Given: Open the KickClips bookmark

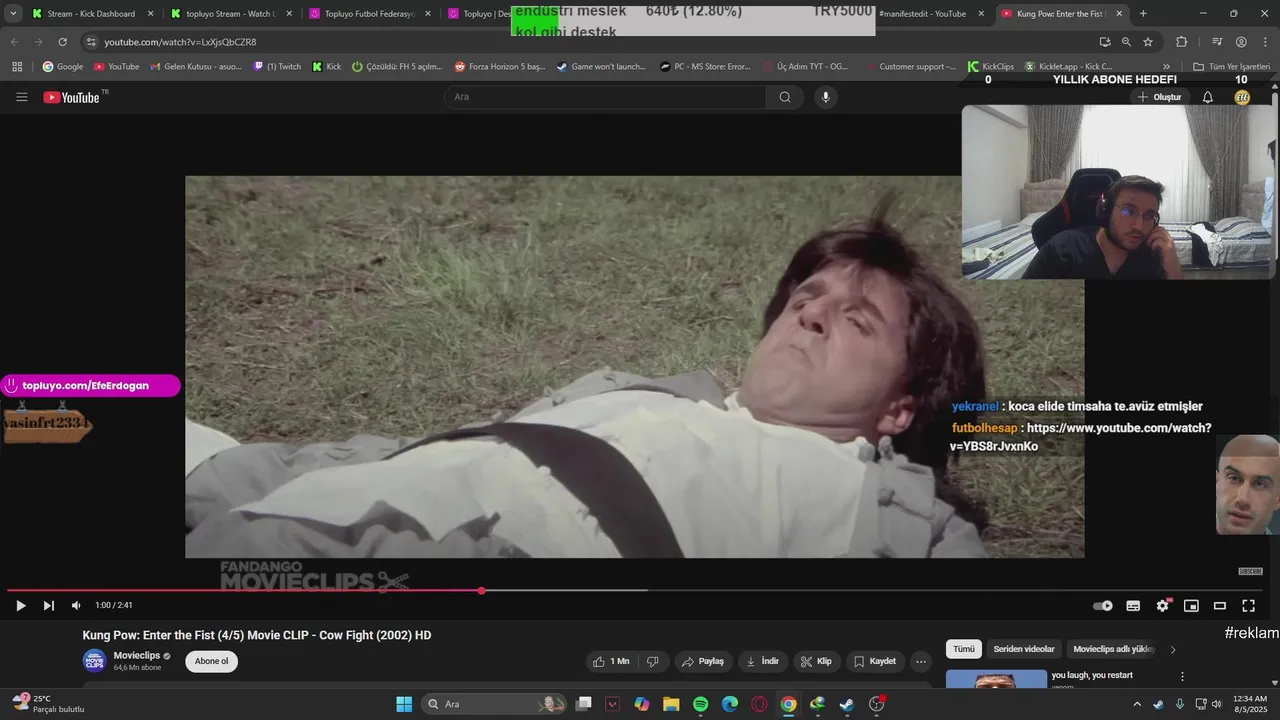Looking at the screenshot, I should coord(990,67).
